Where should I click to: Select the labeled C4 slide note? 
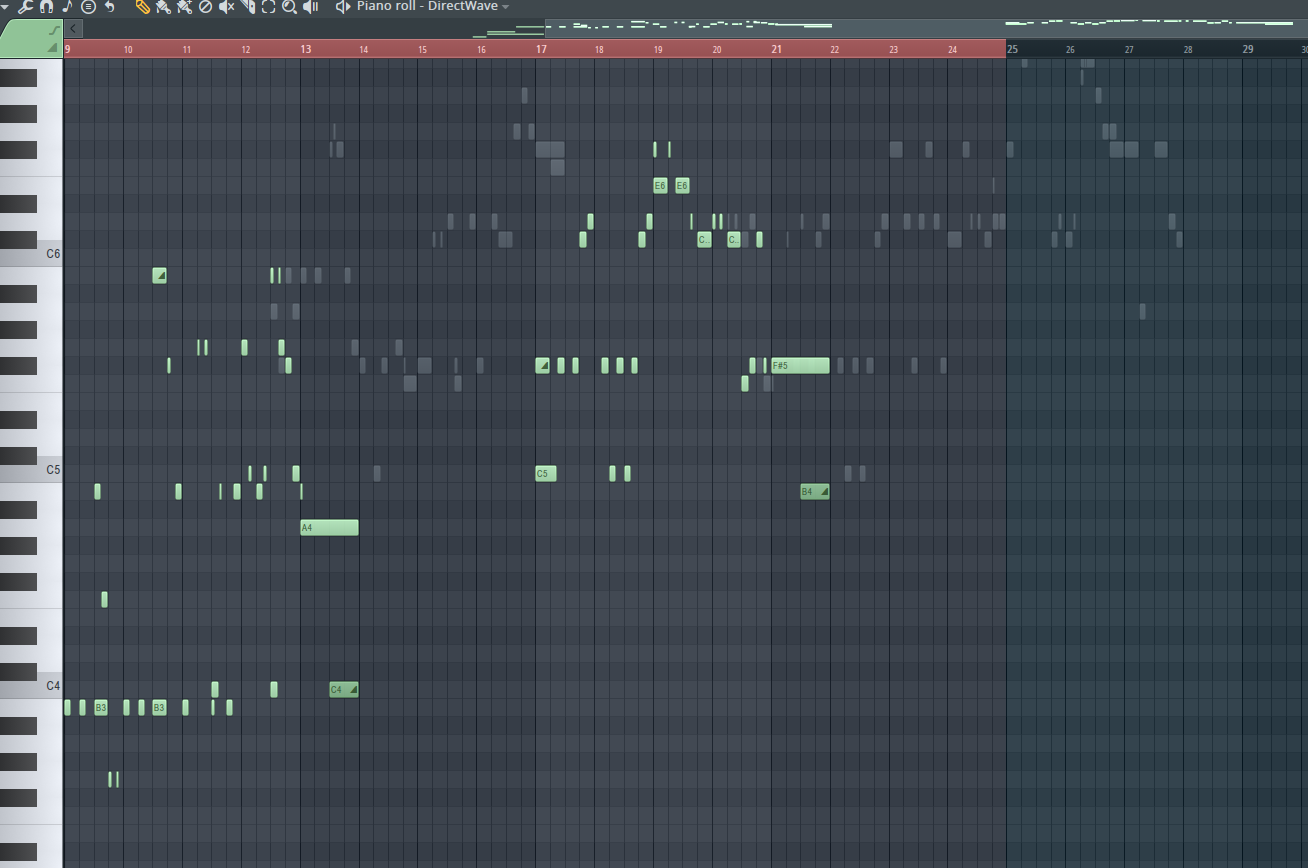pyautogui.click(x=344, y=690)
